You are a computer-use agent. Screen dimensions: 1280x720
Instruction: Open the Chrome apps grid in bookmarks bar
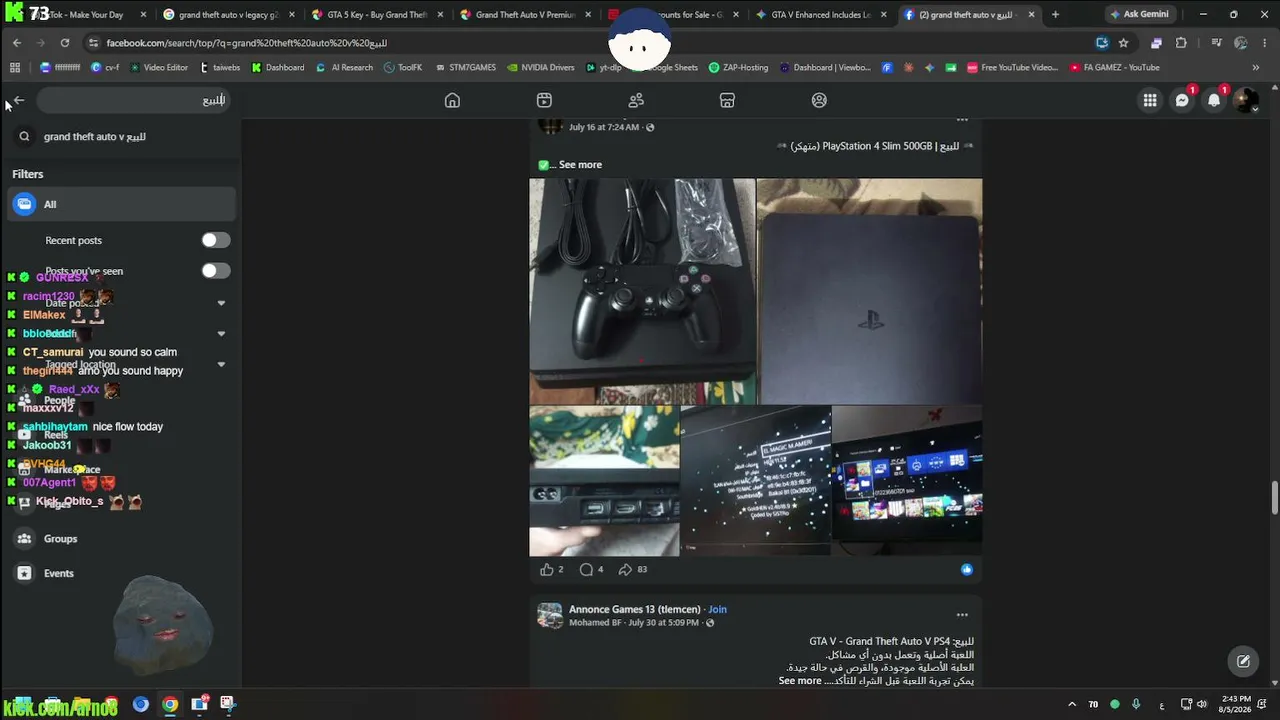click(15, 68)
